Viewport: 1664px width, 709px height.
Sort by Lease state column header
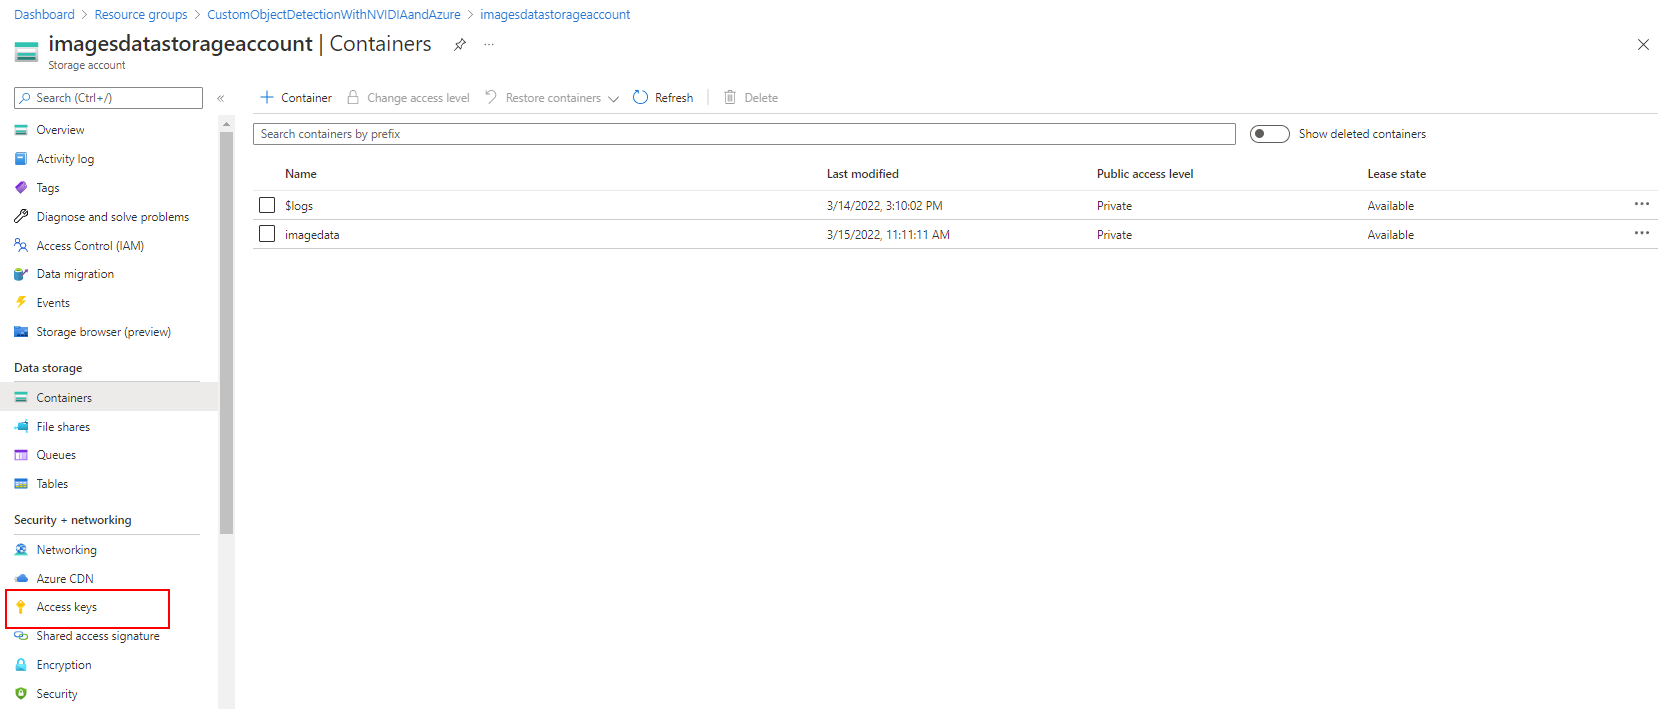pos(1397,174)
